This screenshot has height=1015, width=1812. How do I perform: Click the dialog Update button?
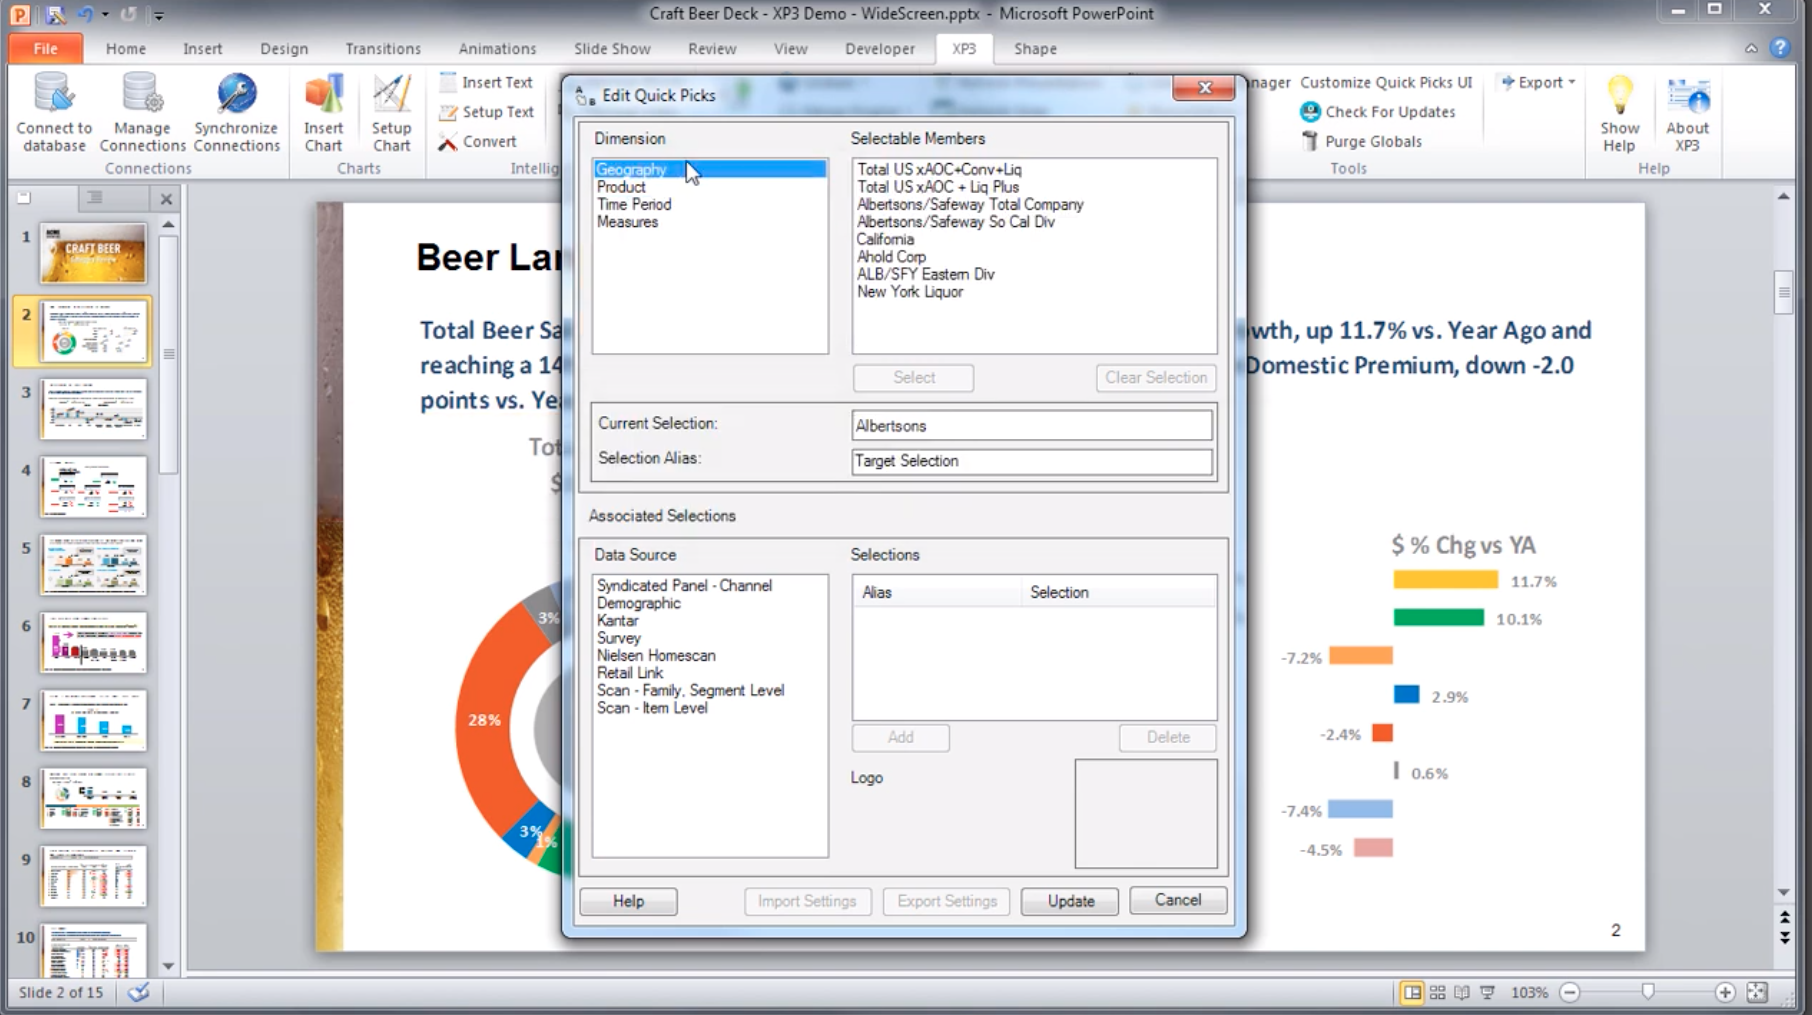1070,901
